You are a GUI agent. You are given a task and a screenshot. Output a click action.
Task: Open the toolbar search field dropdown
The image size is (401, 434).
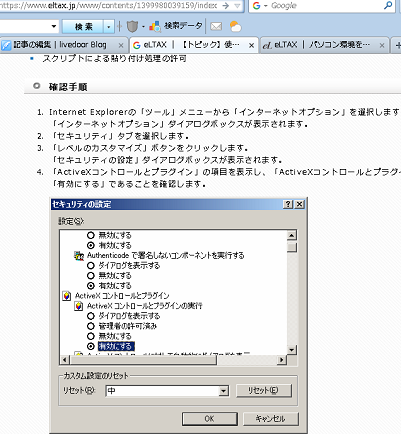54,26
